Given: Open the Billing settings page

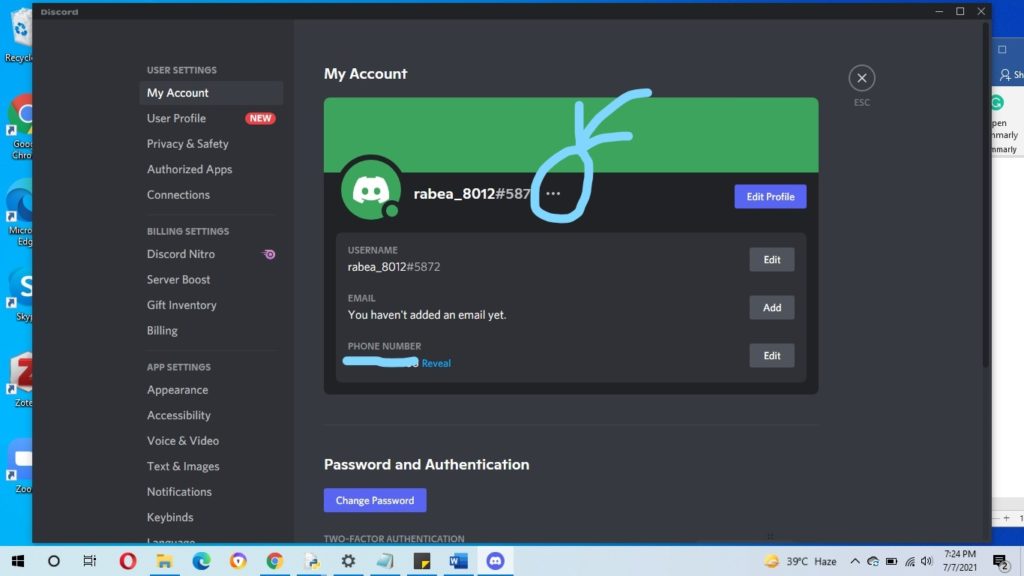Looking at the screenshot, I should click(x=211, y=330).
